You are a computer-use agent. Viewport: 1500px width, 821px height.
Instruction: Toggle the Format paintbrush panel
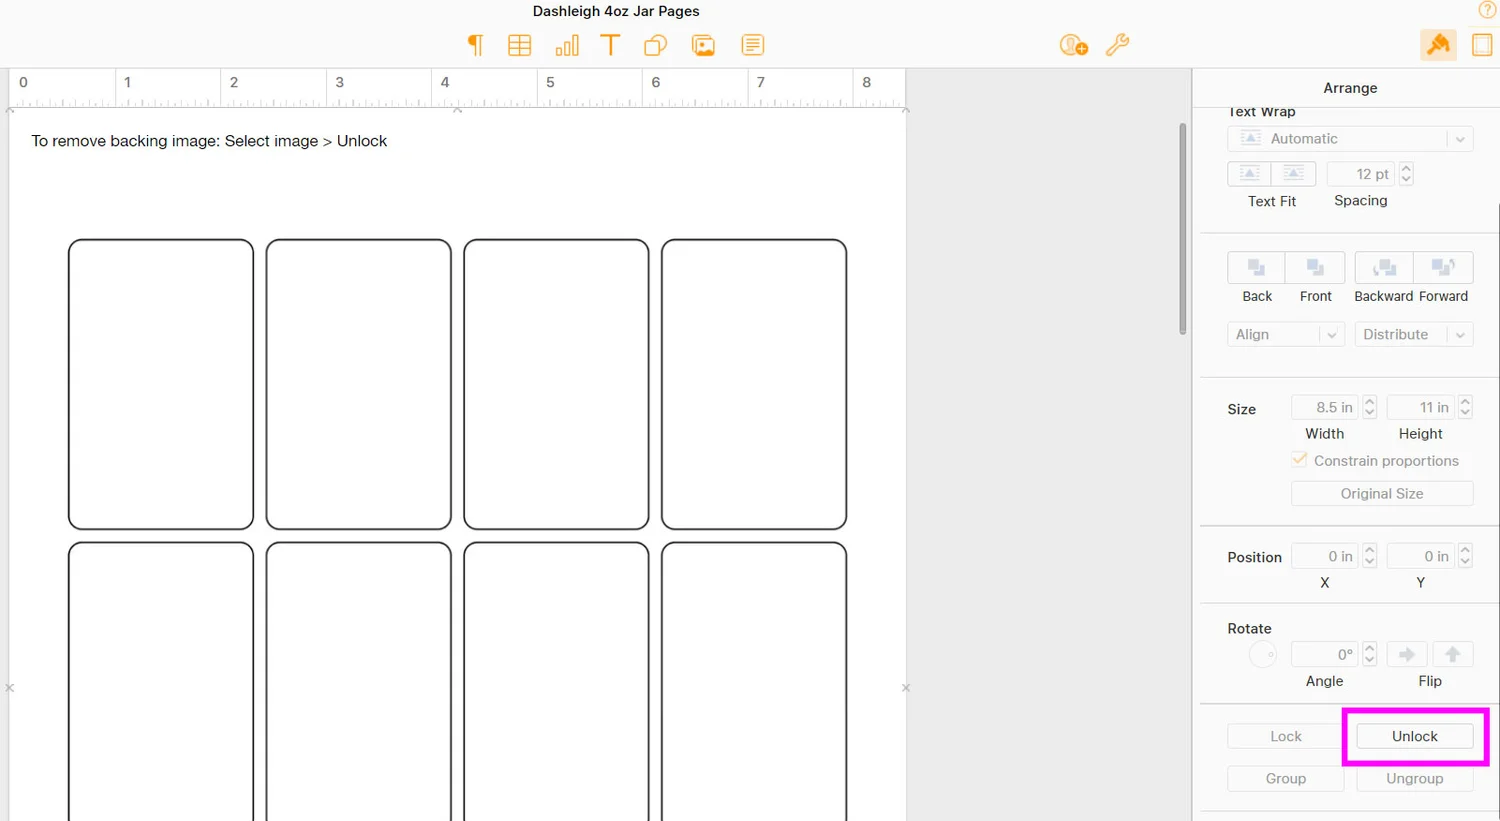click(1438, 45)
